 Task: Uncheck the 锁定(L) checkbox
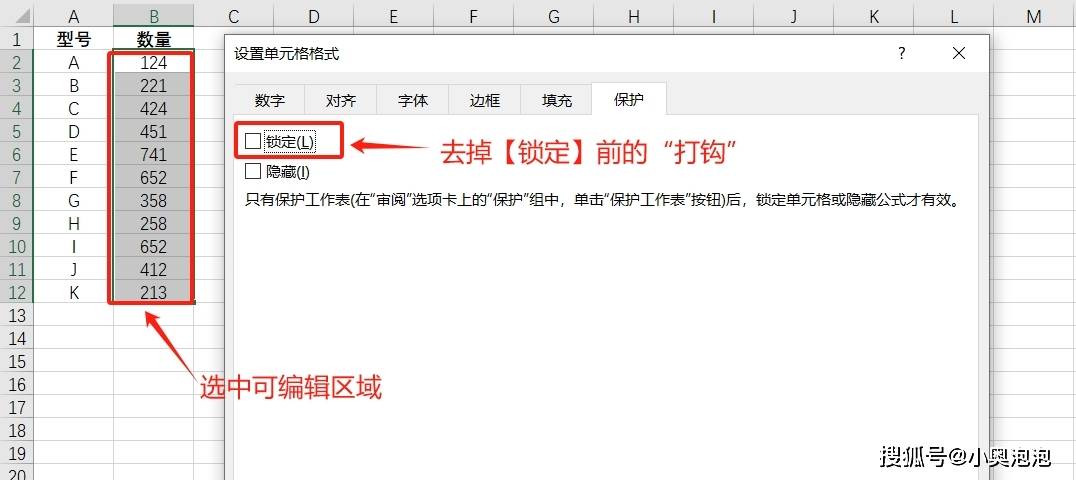253,141
